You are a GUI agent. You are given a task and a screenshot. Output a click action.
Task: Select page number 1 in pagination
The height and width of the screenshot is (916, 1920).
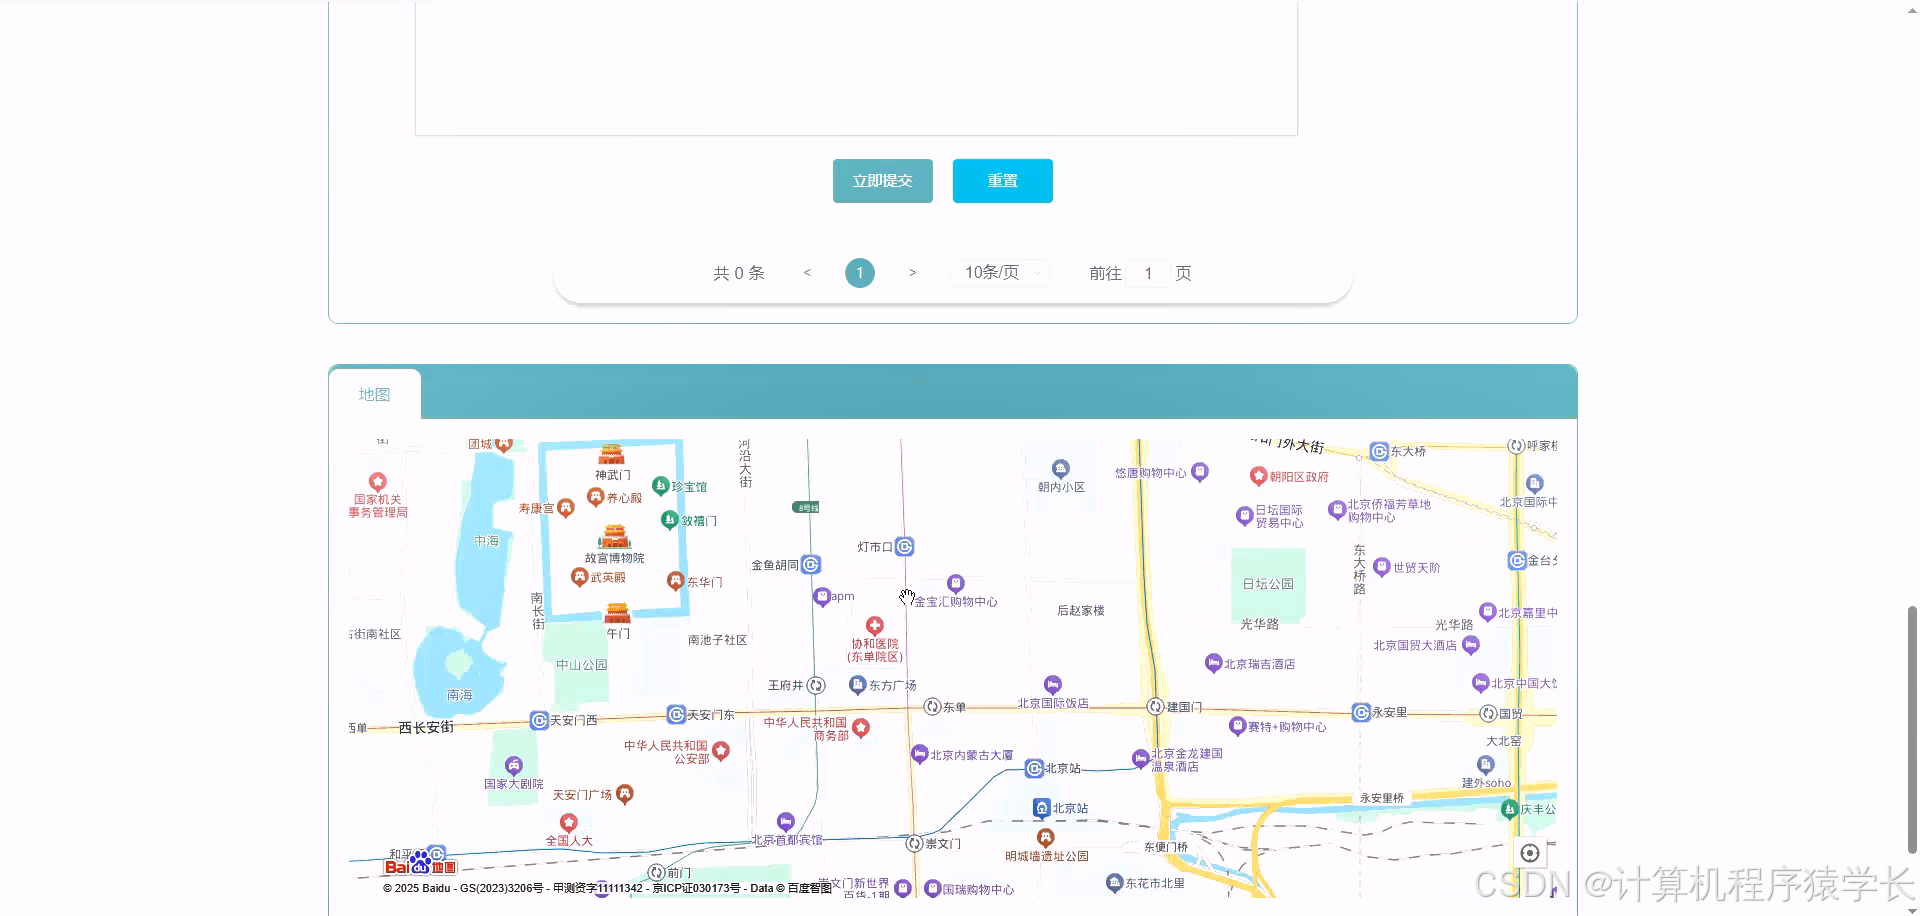(858, 272)
